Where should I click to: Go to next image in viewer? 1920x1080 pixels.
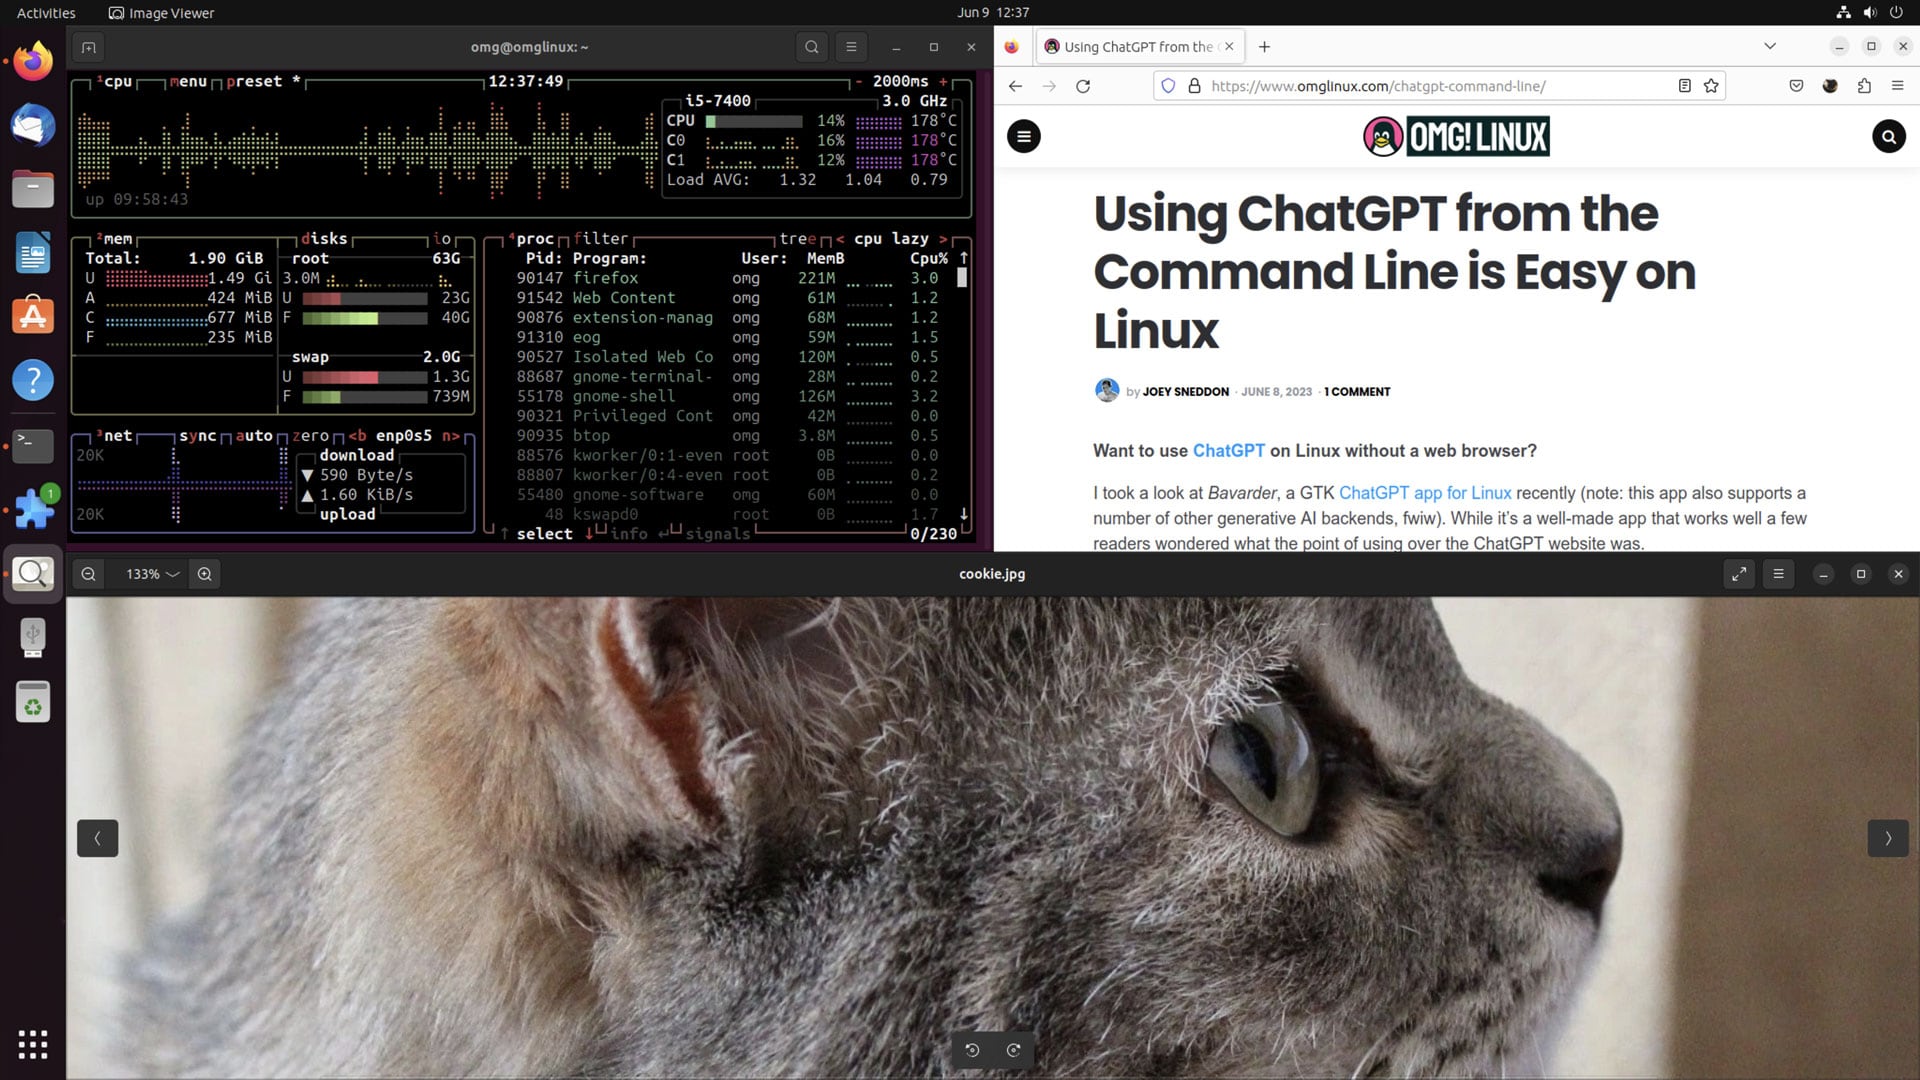1887,838
